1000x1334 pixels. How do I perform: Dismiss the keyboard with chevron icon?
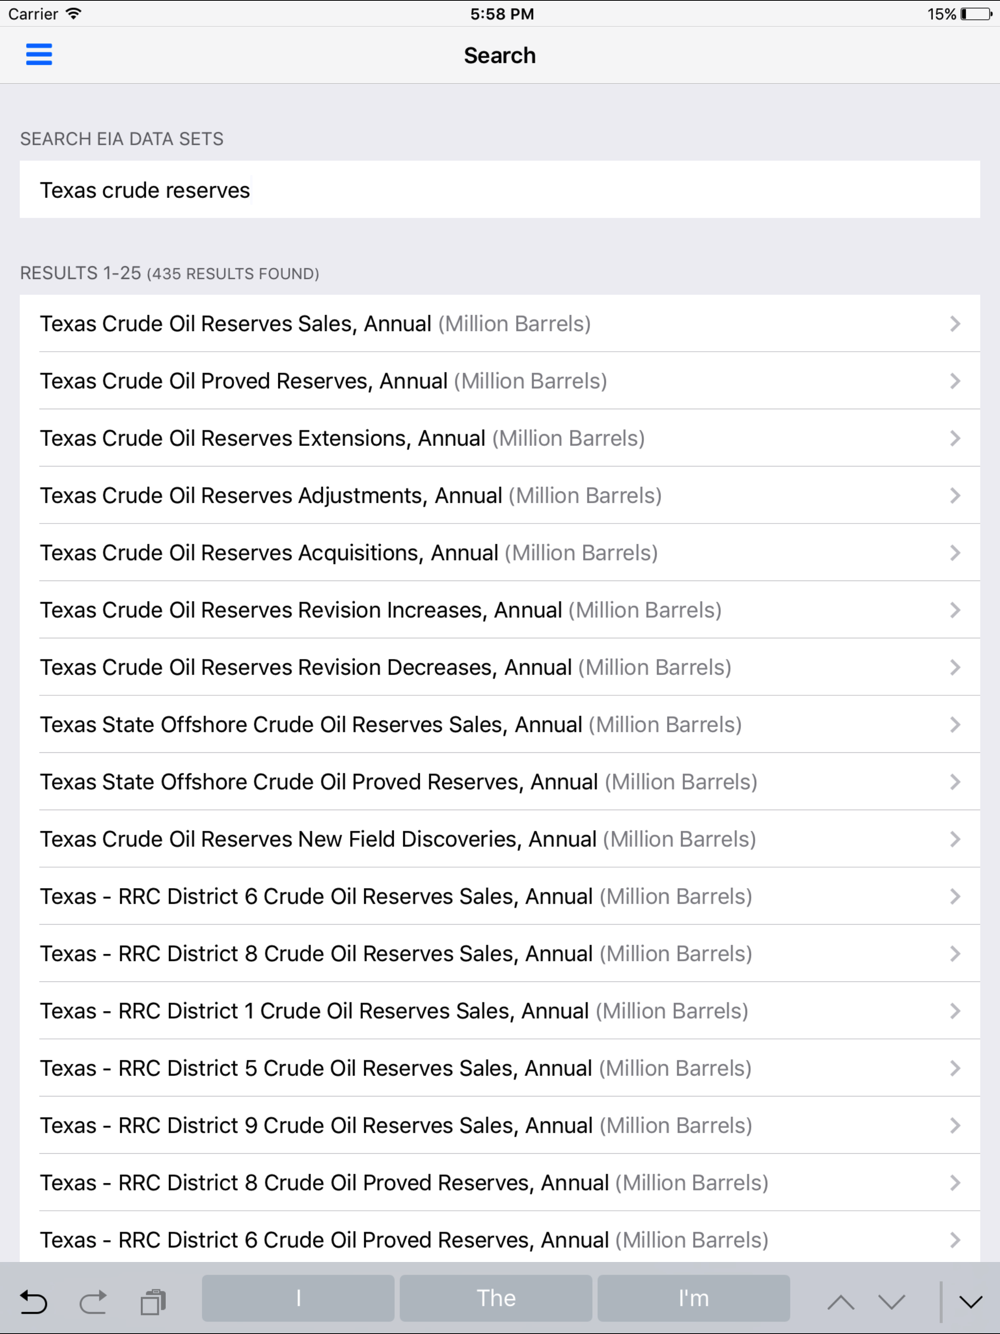[x=970, y=1301]
